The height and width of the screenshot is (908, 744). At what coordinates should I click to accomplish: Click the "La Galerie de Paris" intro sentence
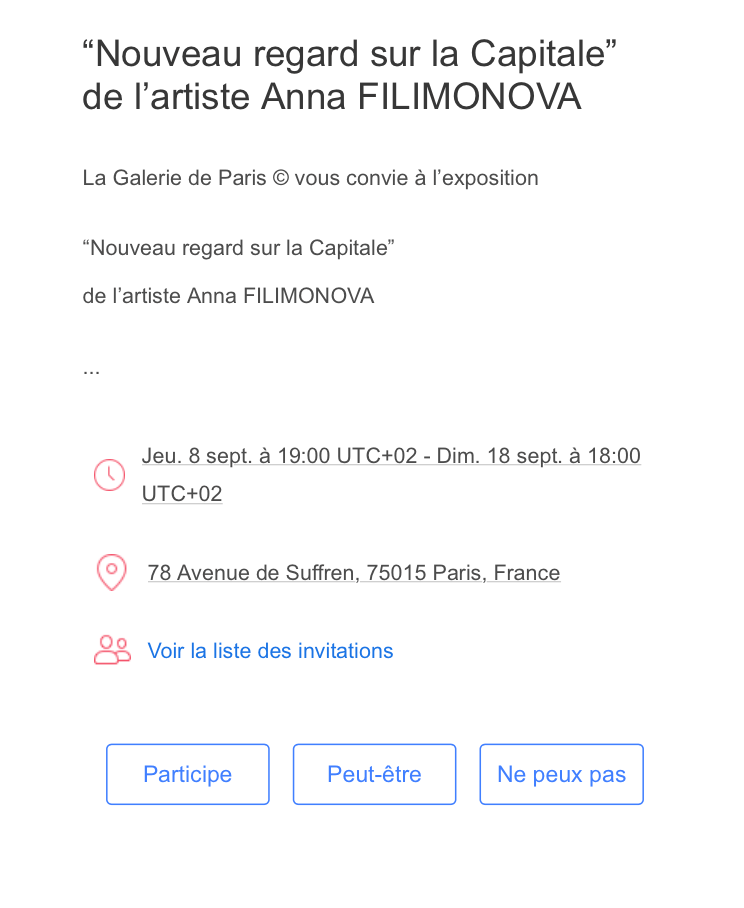[x=310, y=179]
